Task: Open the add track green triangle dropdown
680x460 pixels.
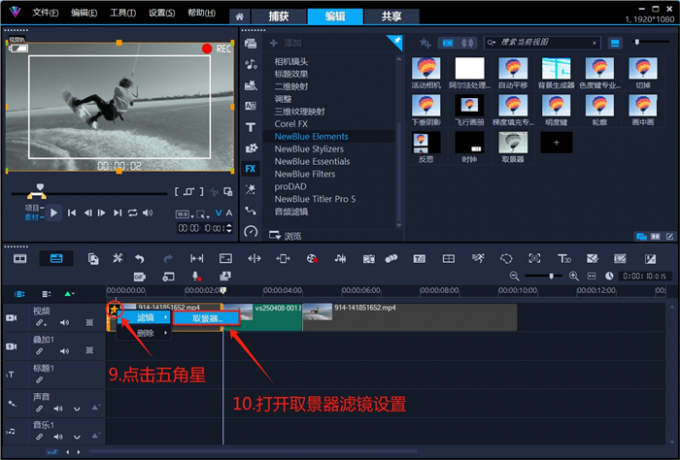Action: click(69, 294)
